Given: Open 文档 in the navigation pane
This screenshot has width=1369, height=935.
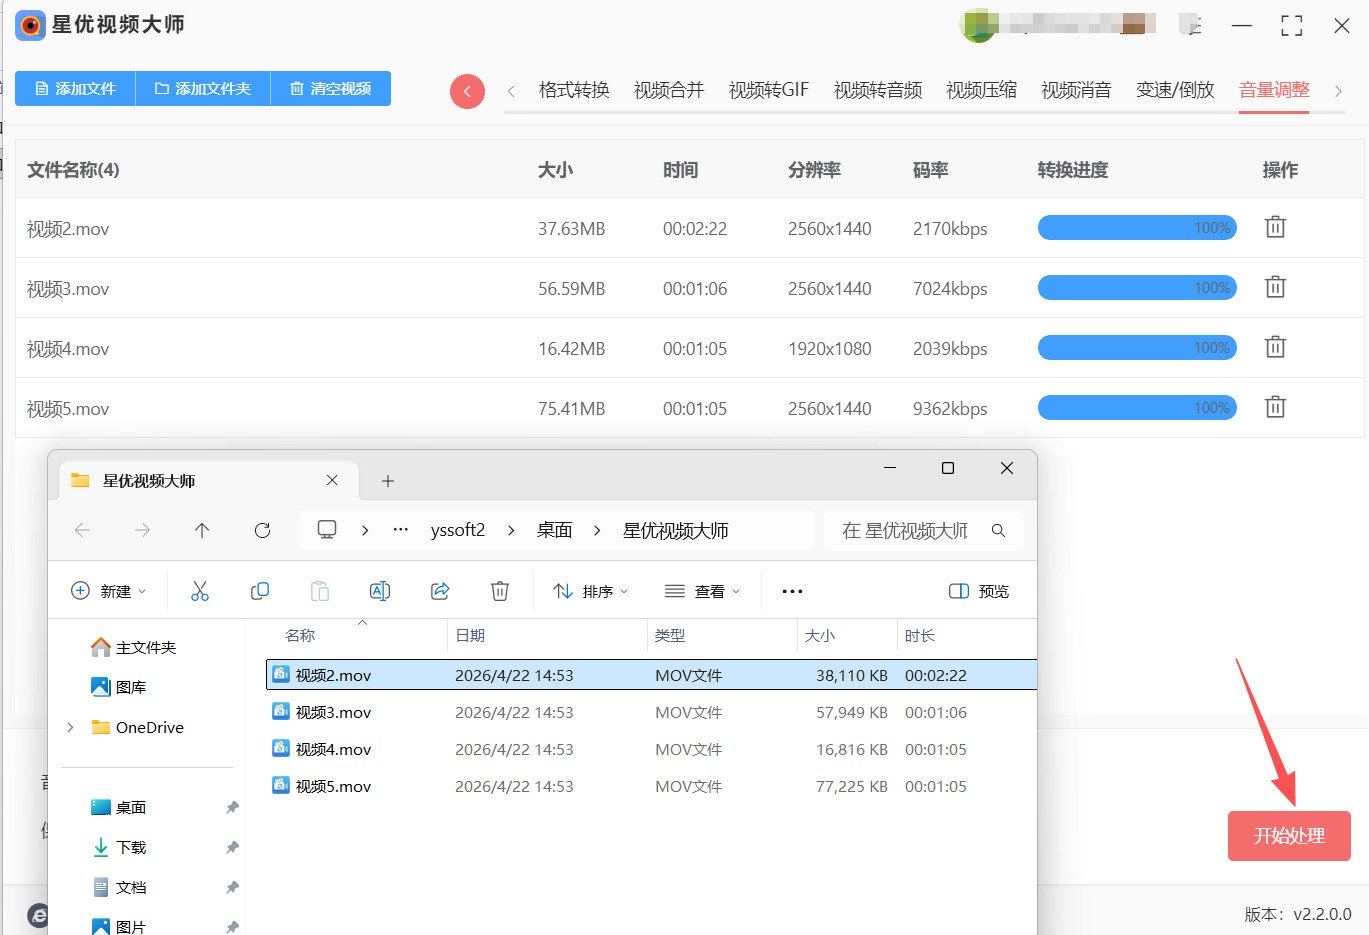Looking at the screenshot, I should 118,887.
